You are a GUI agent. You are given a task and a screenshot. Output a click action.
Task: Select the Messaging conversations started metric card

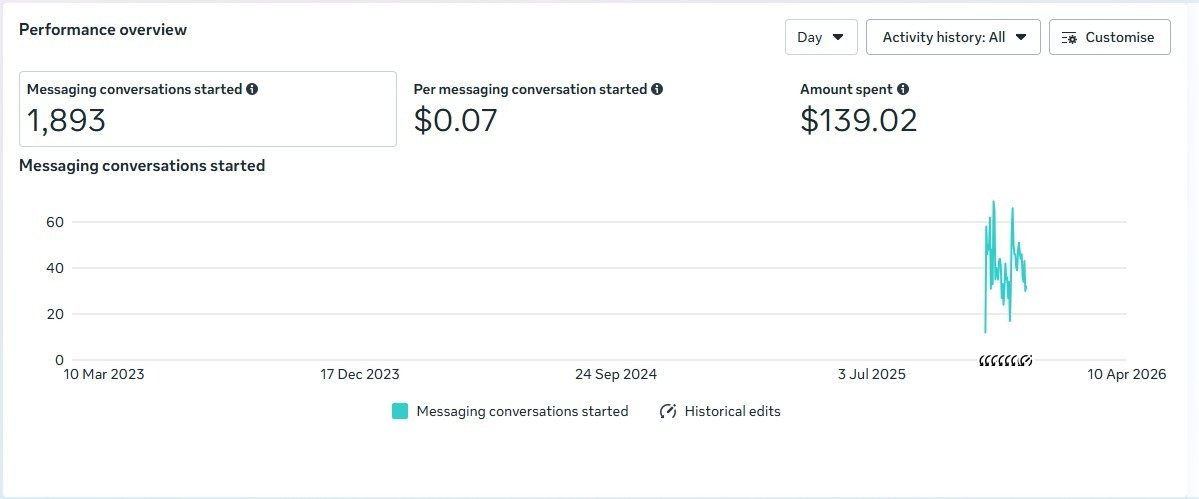coord(208,109)
